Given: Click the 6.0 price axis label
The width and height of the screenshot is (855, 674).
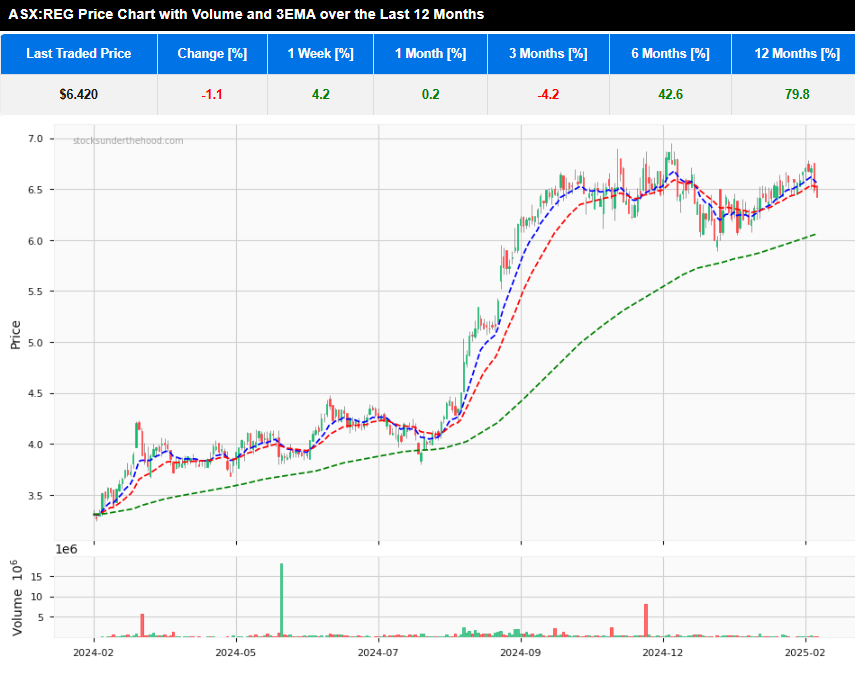Looking at the screenshot, I should tap(35, 241).
